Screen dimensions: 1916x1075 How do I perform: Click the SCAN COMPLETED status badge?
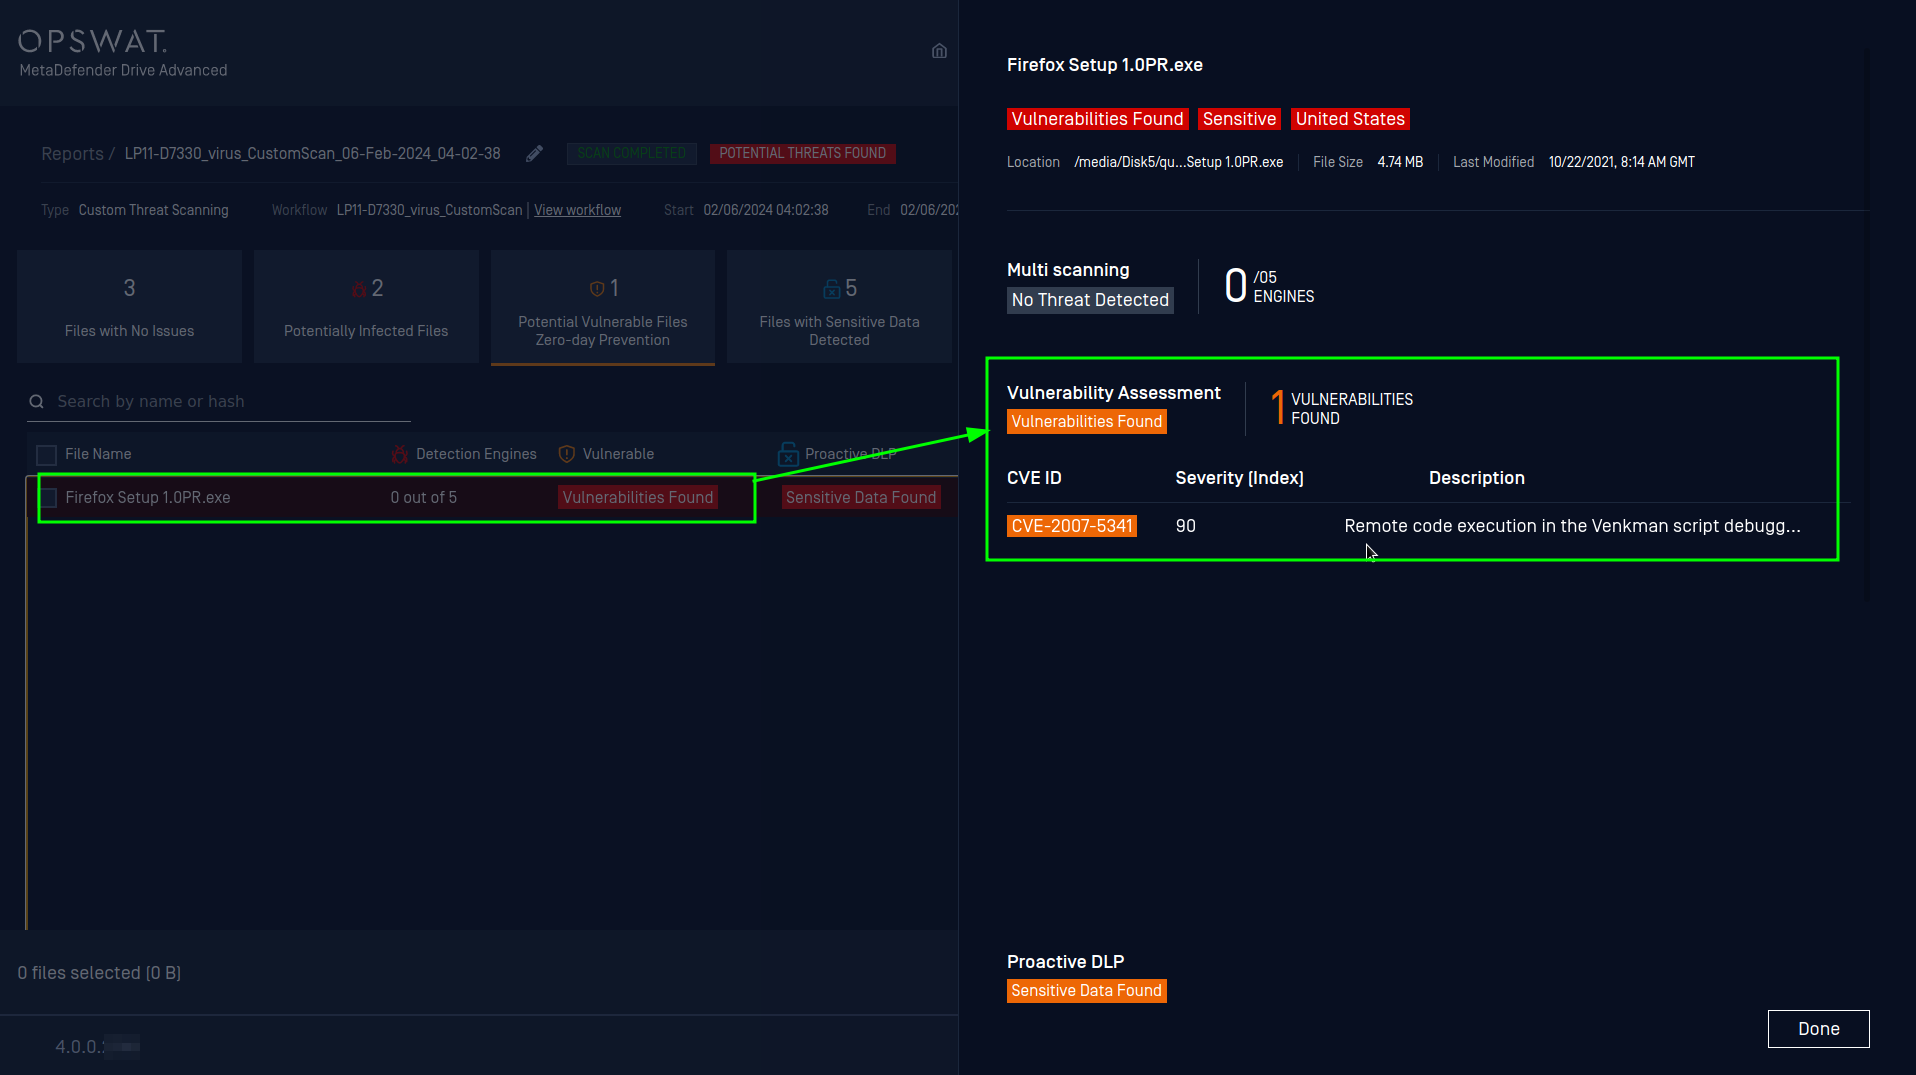point(632,153)
